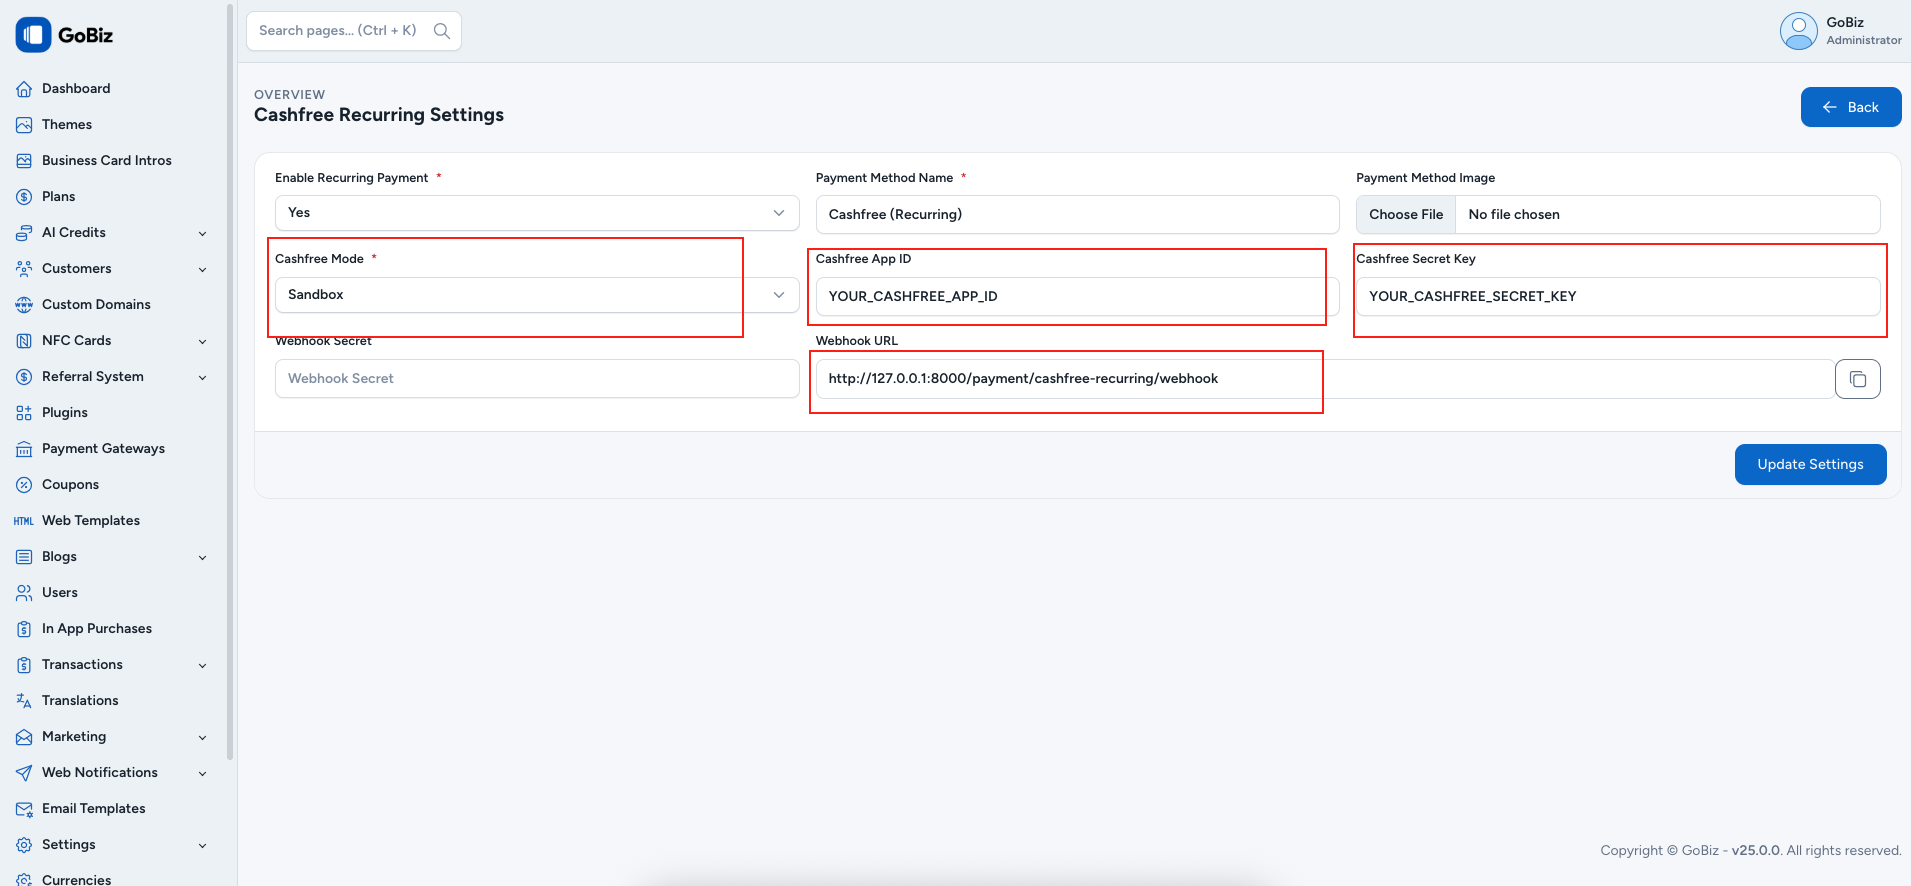Click the sidebar vertical scrollbar
Screen dimensions: 1911x886
(x=230, y=380)
